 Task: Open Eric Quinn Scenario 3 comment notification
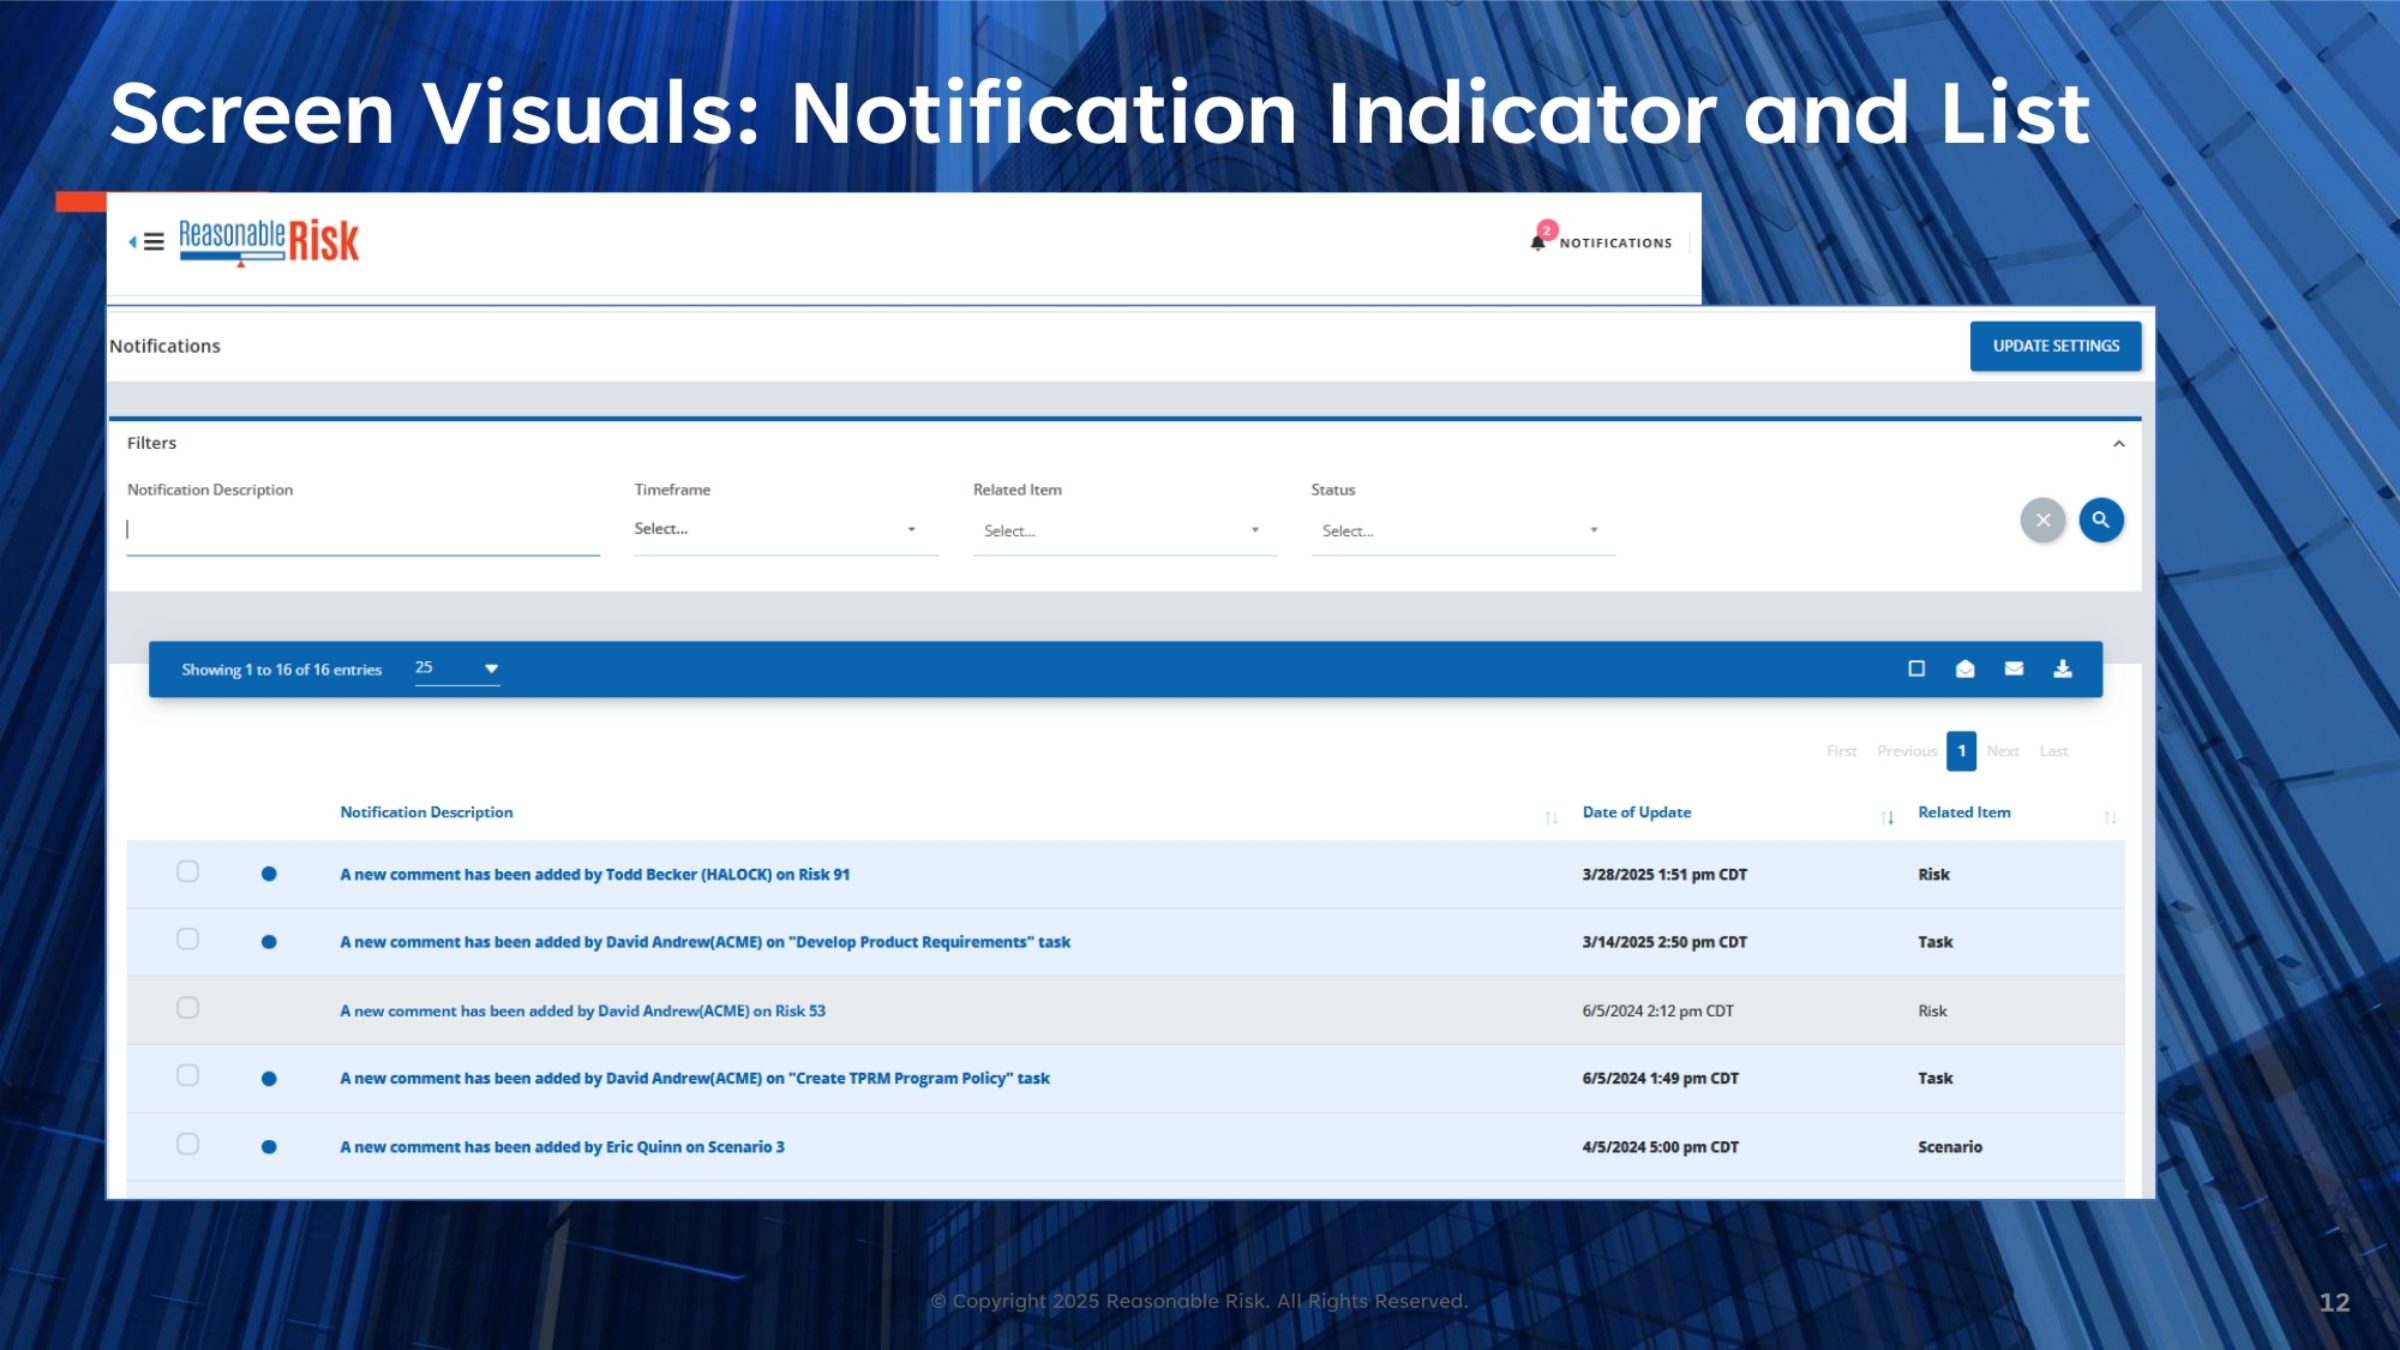pyautogui.click(x=562, y=1147)
